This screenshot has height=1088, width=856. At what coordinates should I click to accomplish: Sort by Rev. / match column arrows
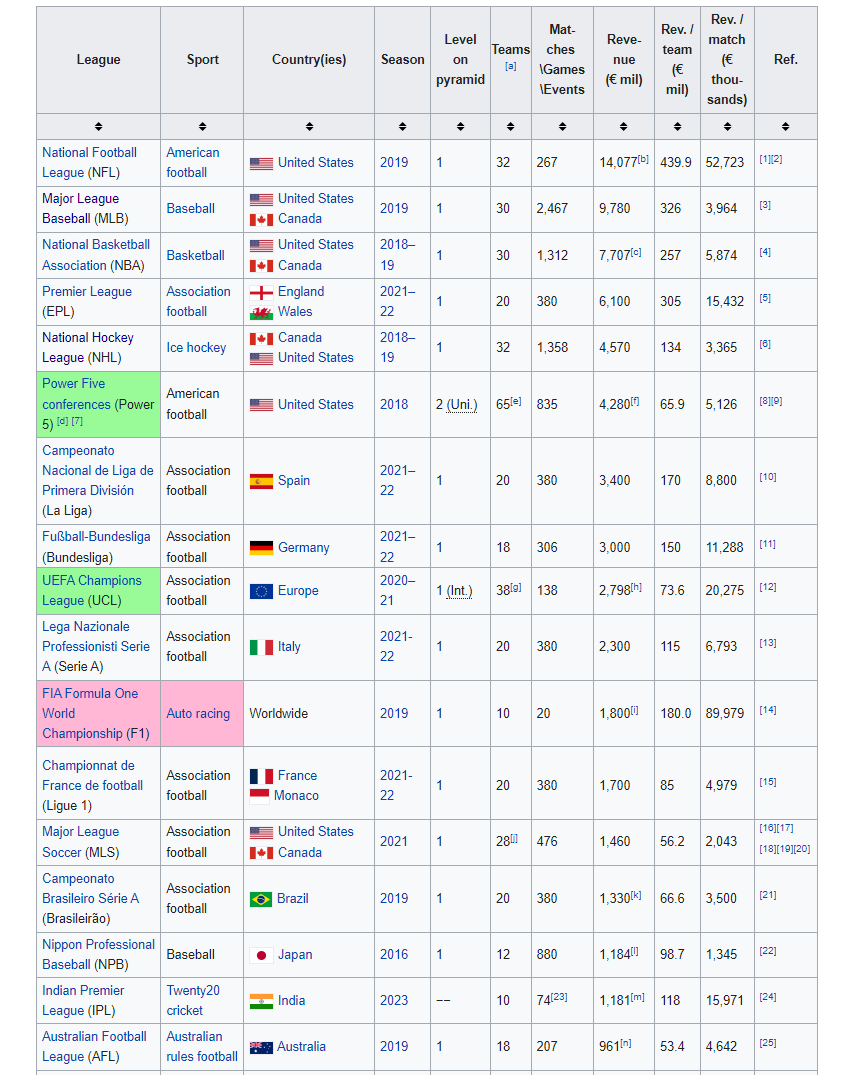(x=727, y=126)
